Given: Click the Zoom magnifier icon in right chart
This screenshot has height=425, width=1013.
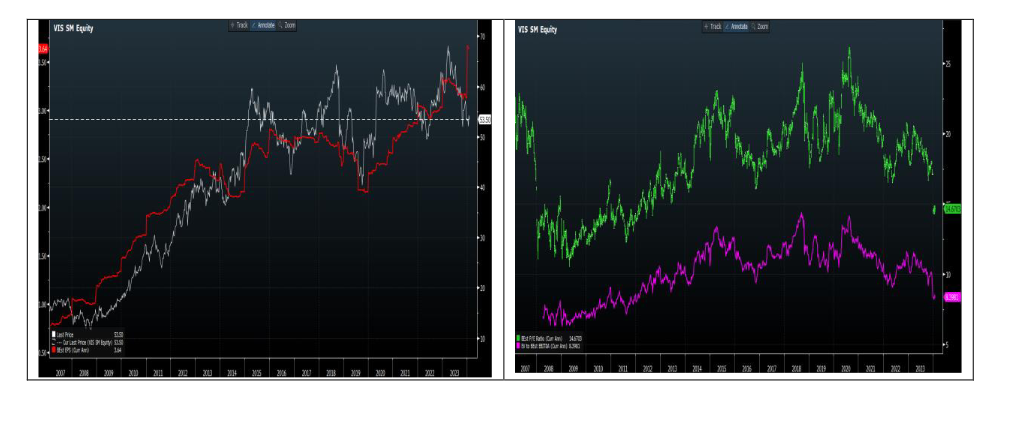Looking at the screenshot, I should 756,25.
